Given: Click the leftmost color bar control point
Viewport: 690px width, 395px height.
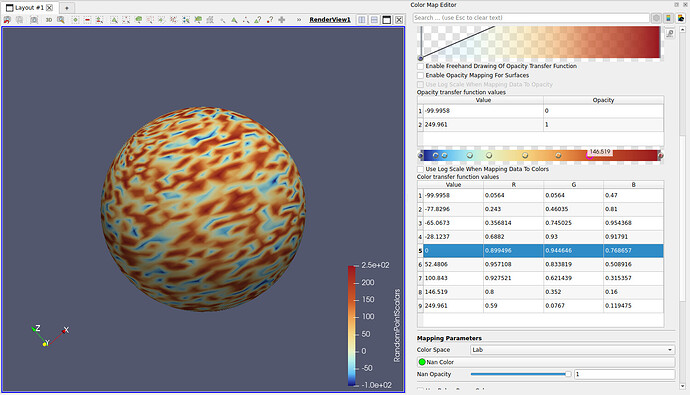Looking at the screenshot, I should (420, 155).
